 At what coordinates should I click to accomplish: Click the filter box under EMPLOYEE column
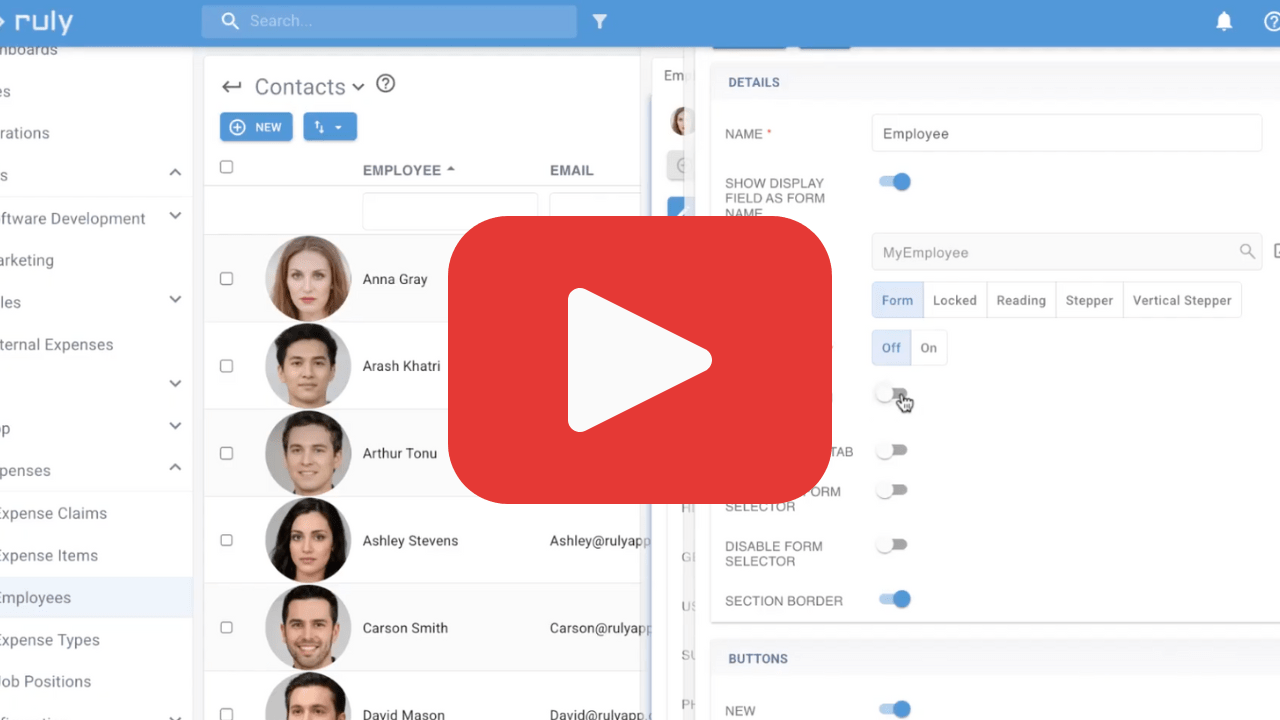tap(450, 212)
